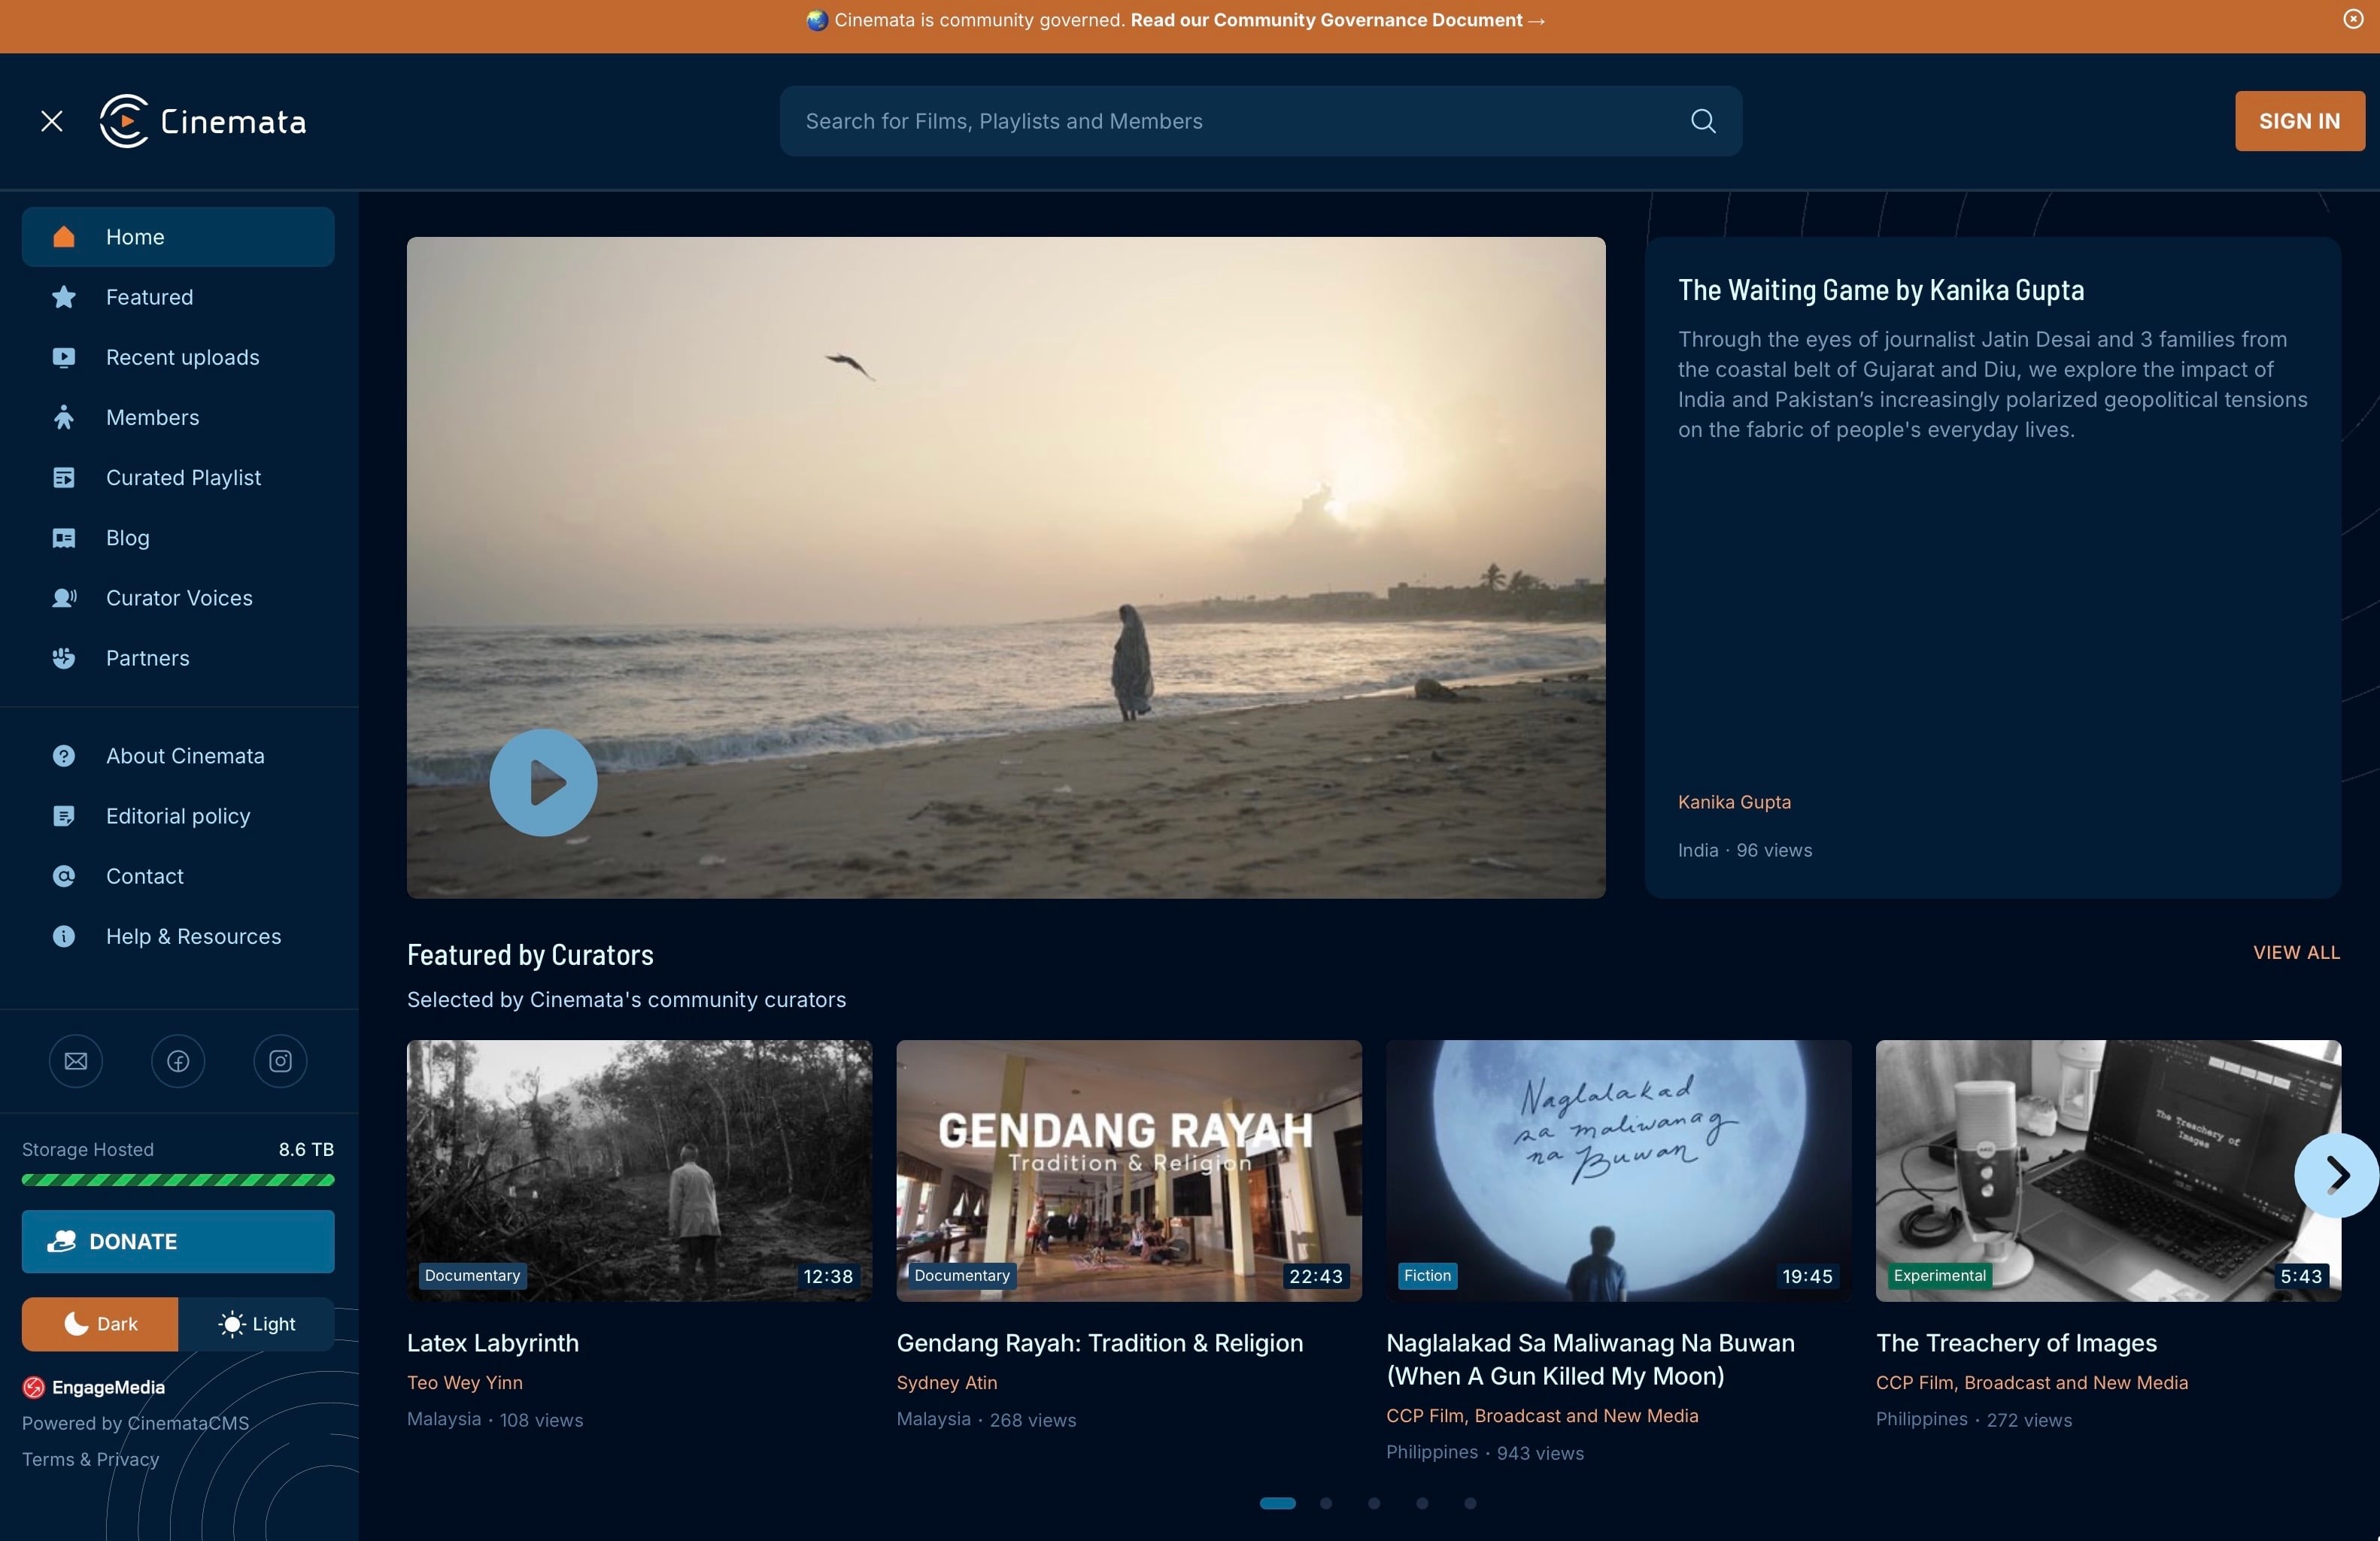Open Help & Resources menu item
The height and width of the screenshot is (1541, 2380).
click(178, 936)
